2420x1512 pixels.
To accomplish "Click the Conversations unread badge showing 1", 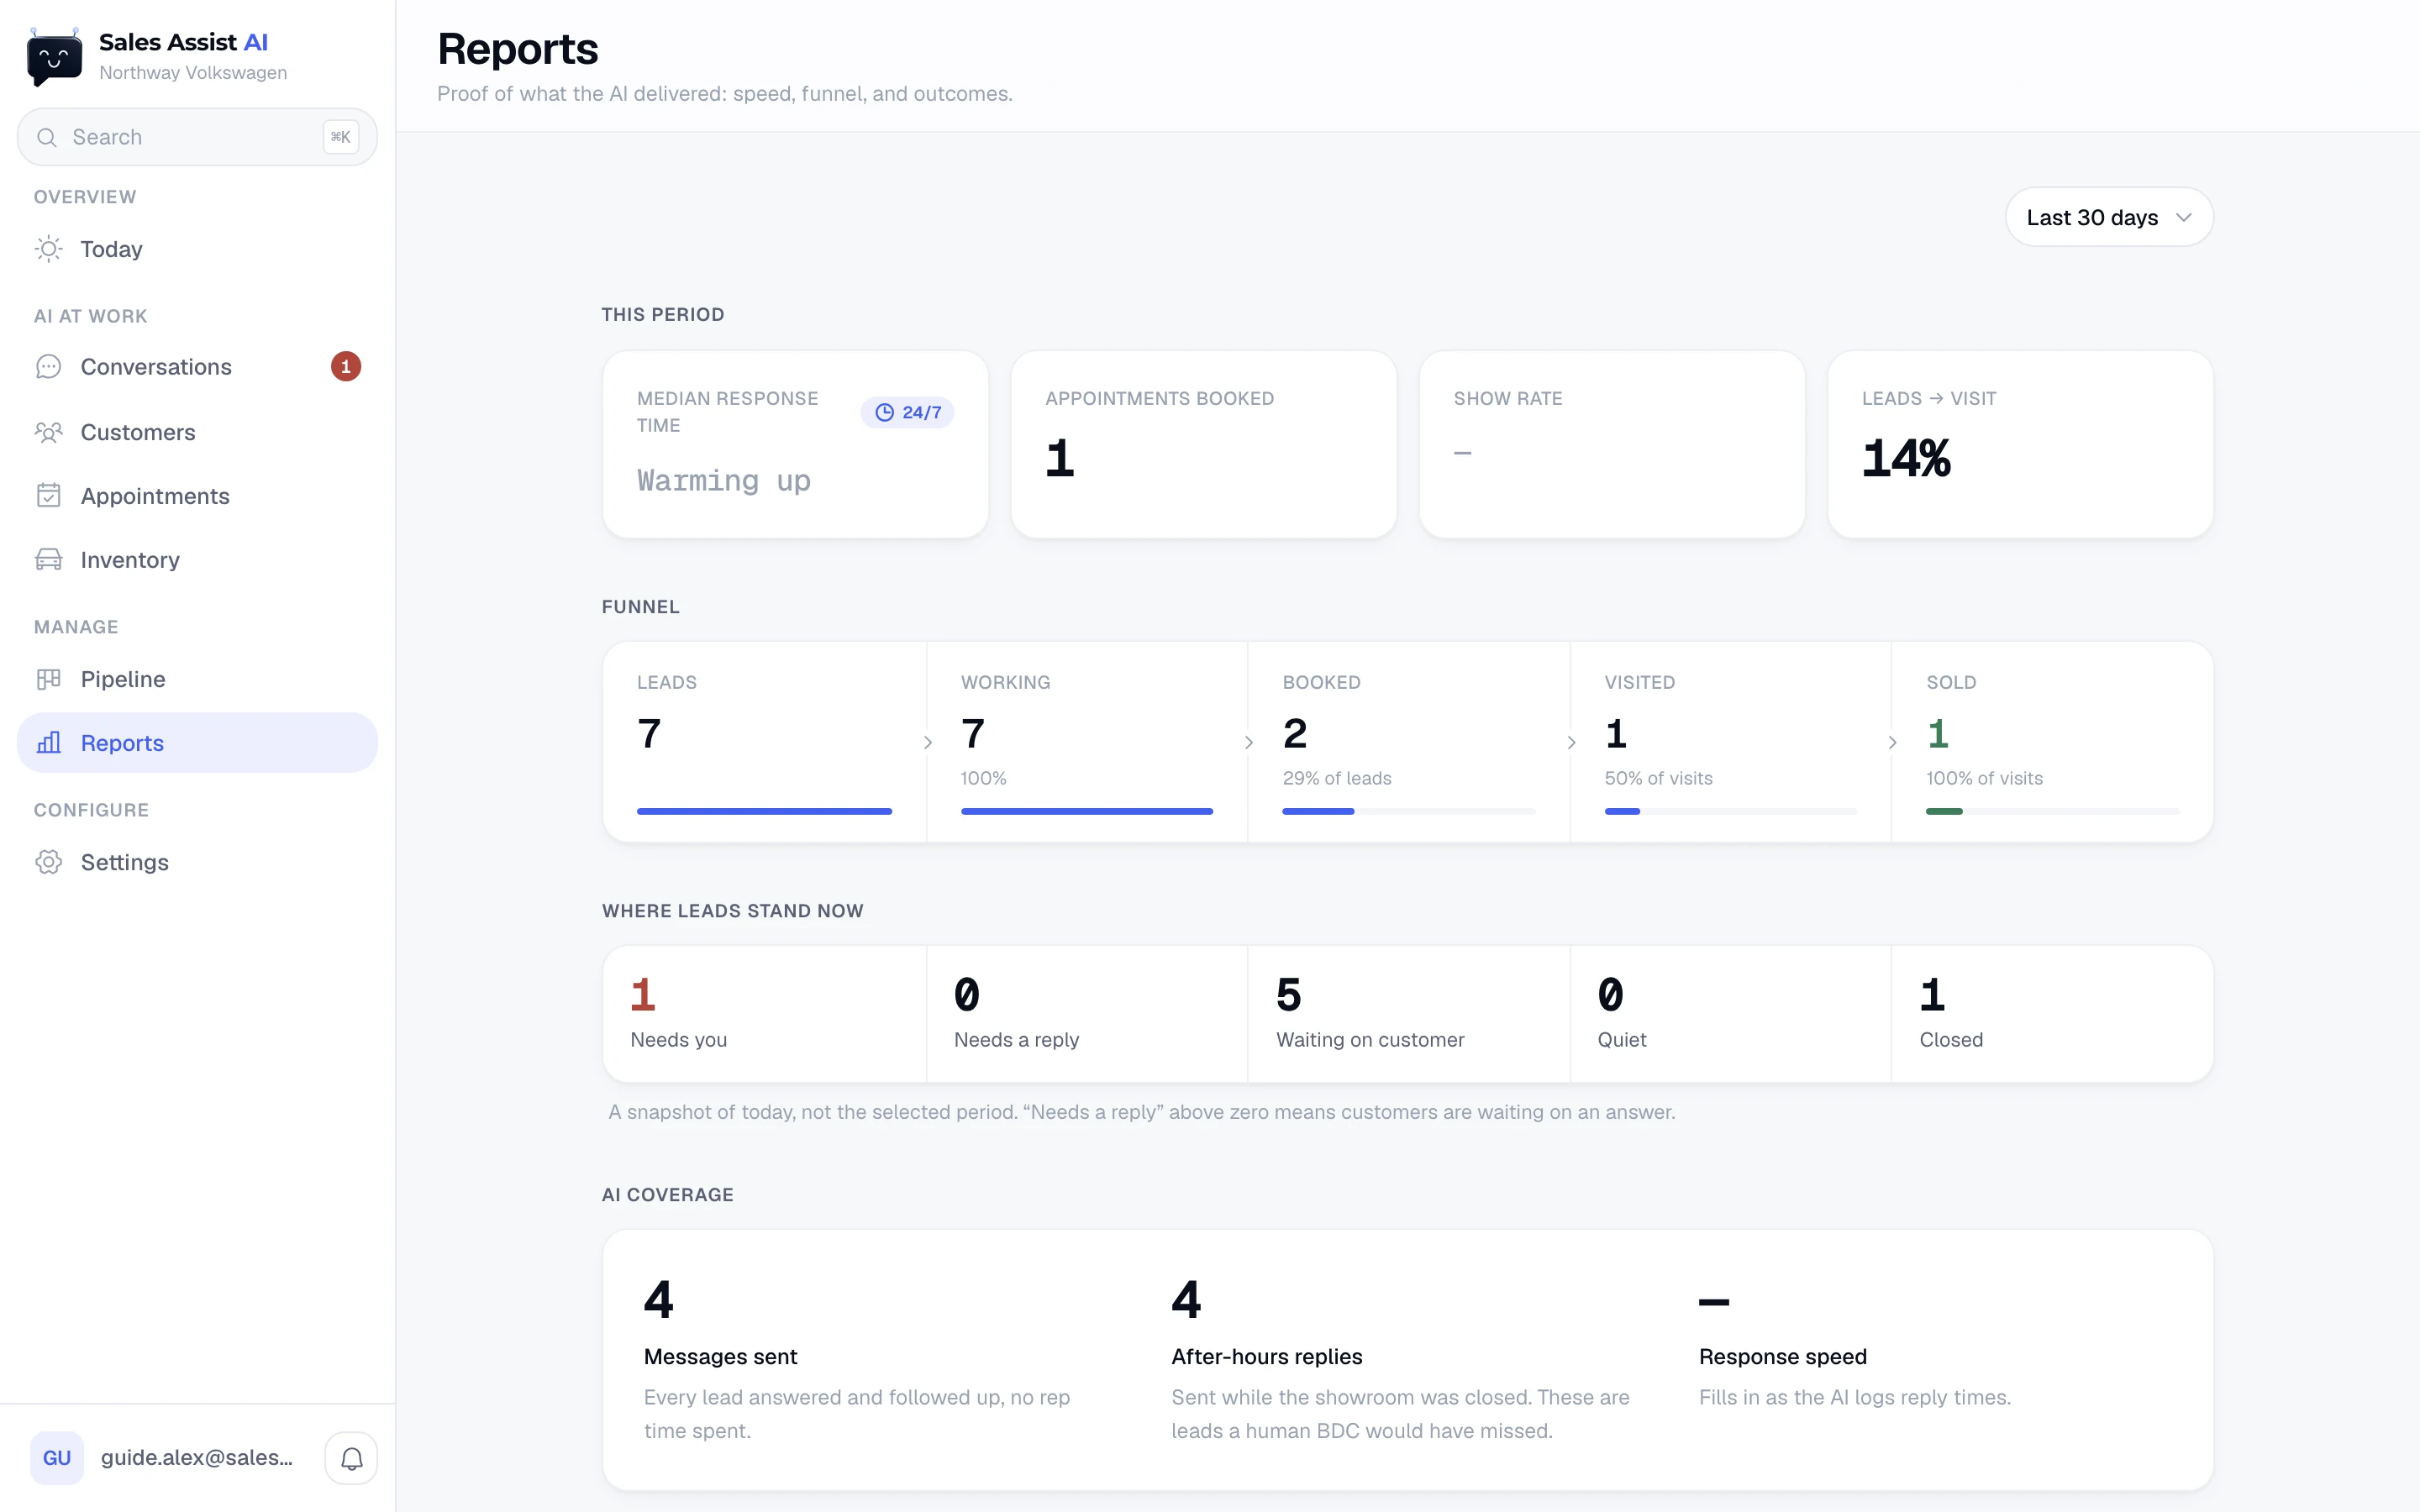I will click(x=346, y=367).
